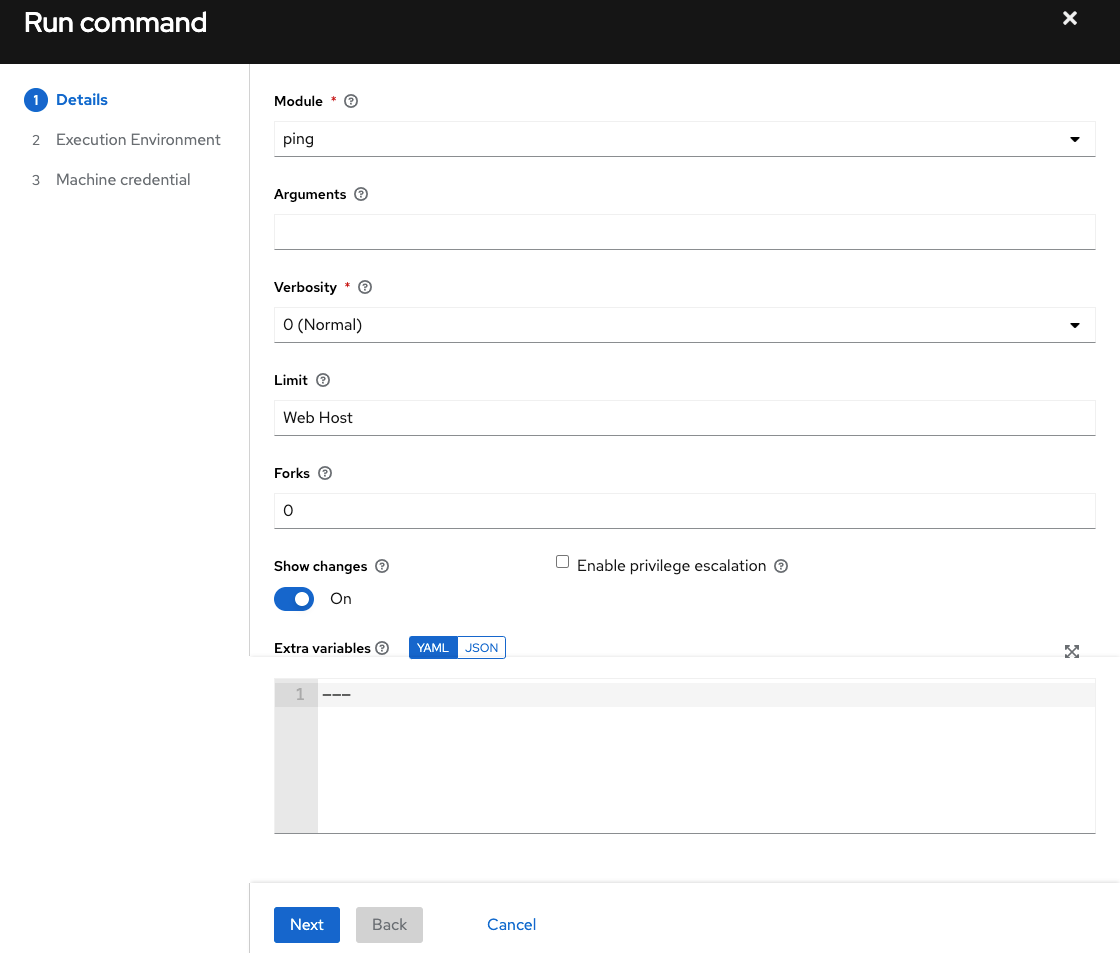1120x953 pixels.
Task: Enable privilege escalation checkbox
Action: tap(562, 561)
